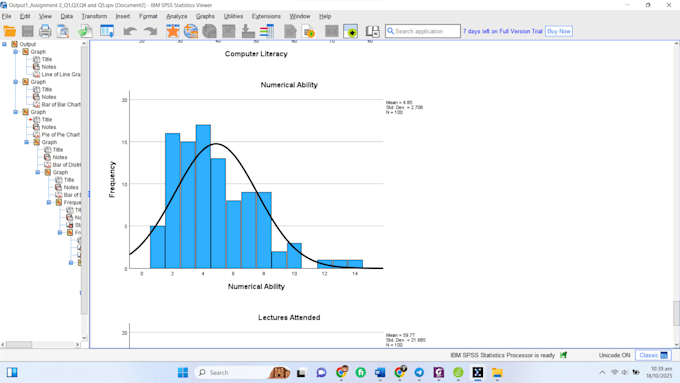Undo the last action

pos(130,31)
